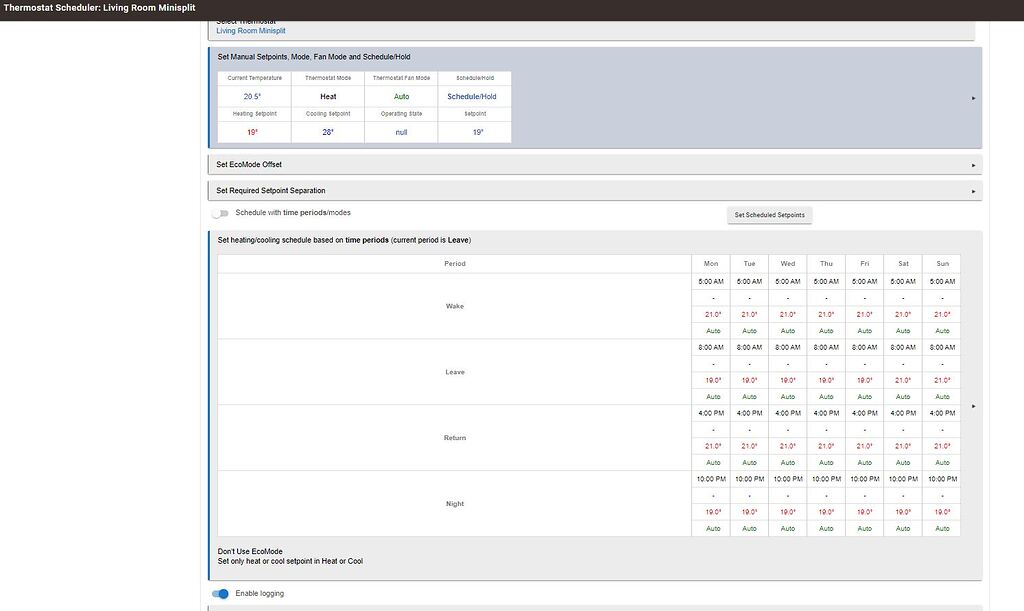The image size is (1024, 611).
Task: Disable the Enable logging toggle
Action: coord(218,593)
